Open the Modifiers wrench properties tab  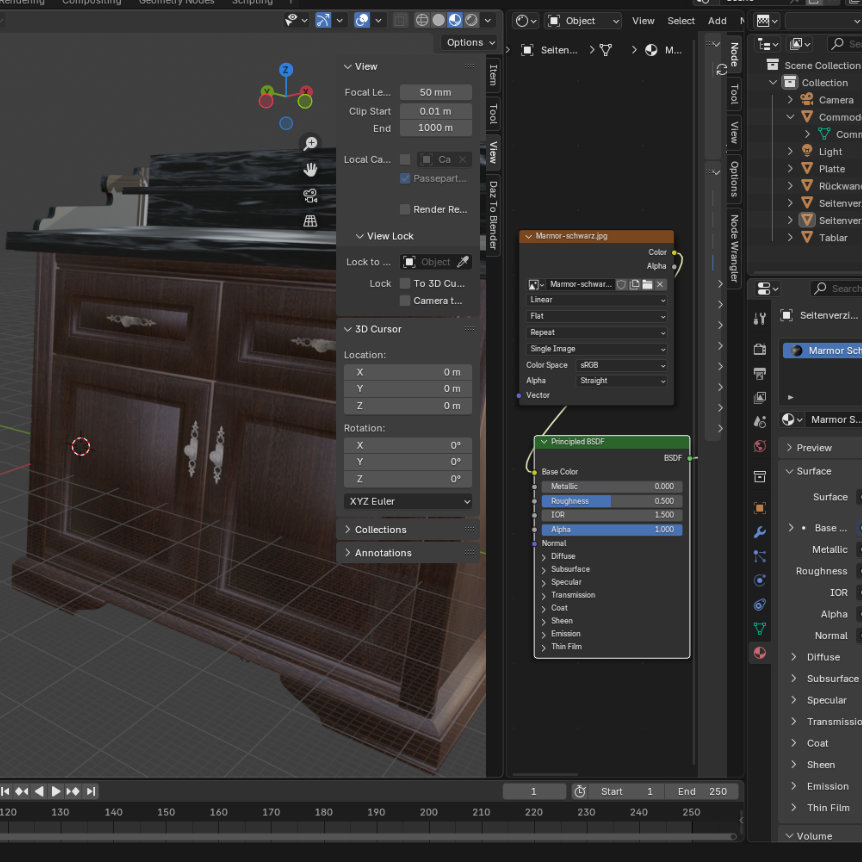coord(760,532)
